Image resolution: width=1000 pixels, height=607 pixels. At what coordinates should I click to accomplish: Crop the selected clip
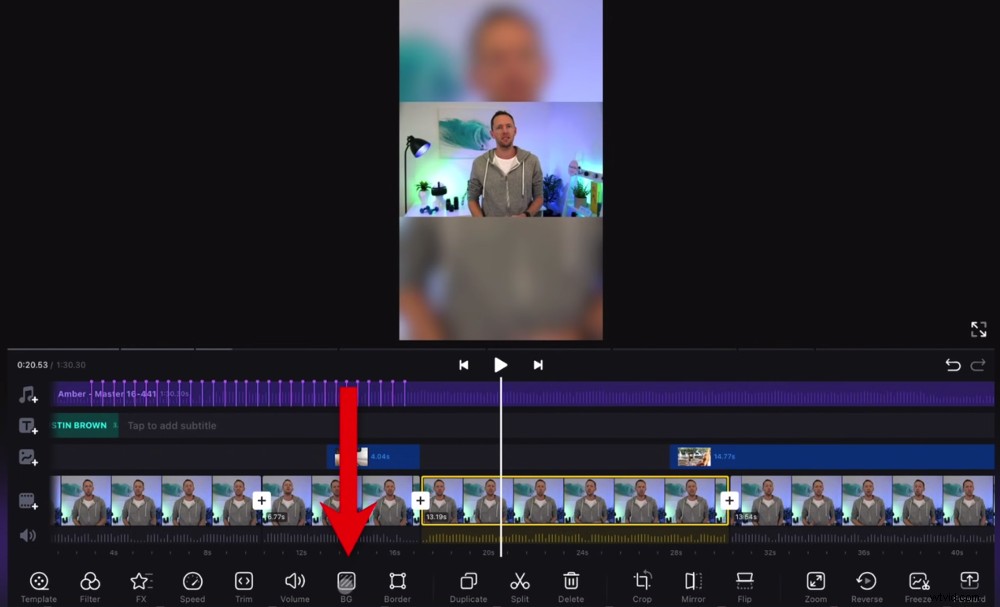641,585
